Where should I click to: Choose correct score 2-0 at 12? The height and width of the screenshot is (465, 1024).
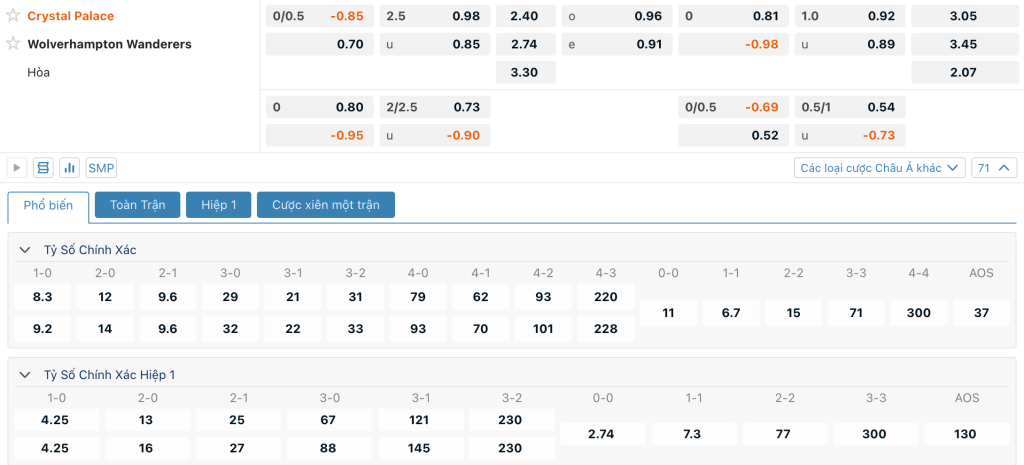pos(105,297)
